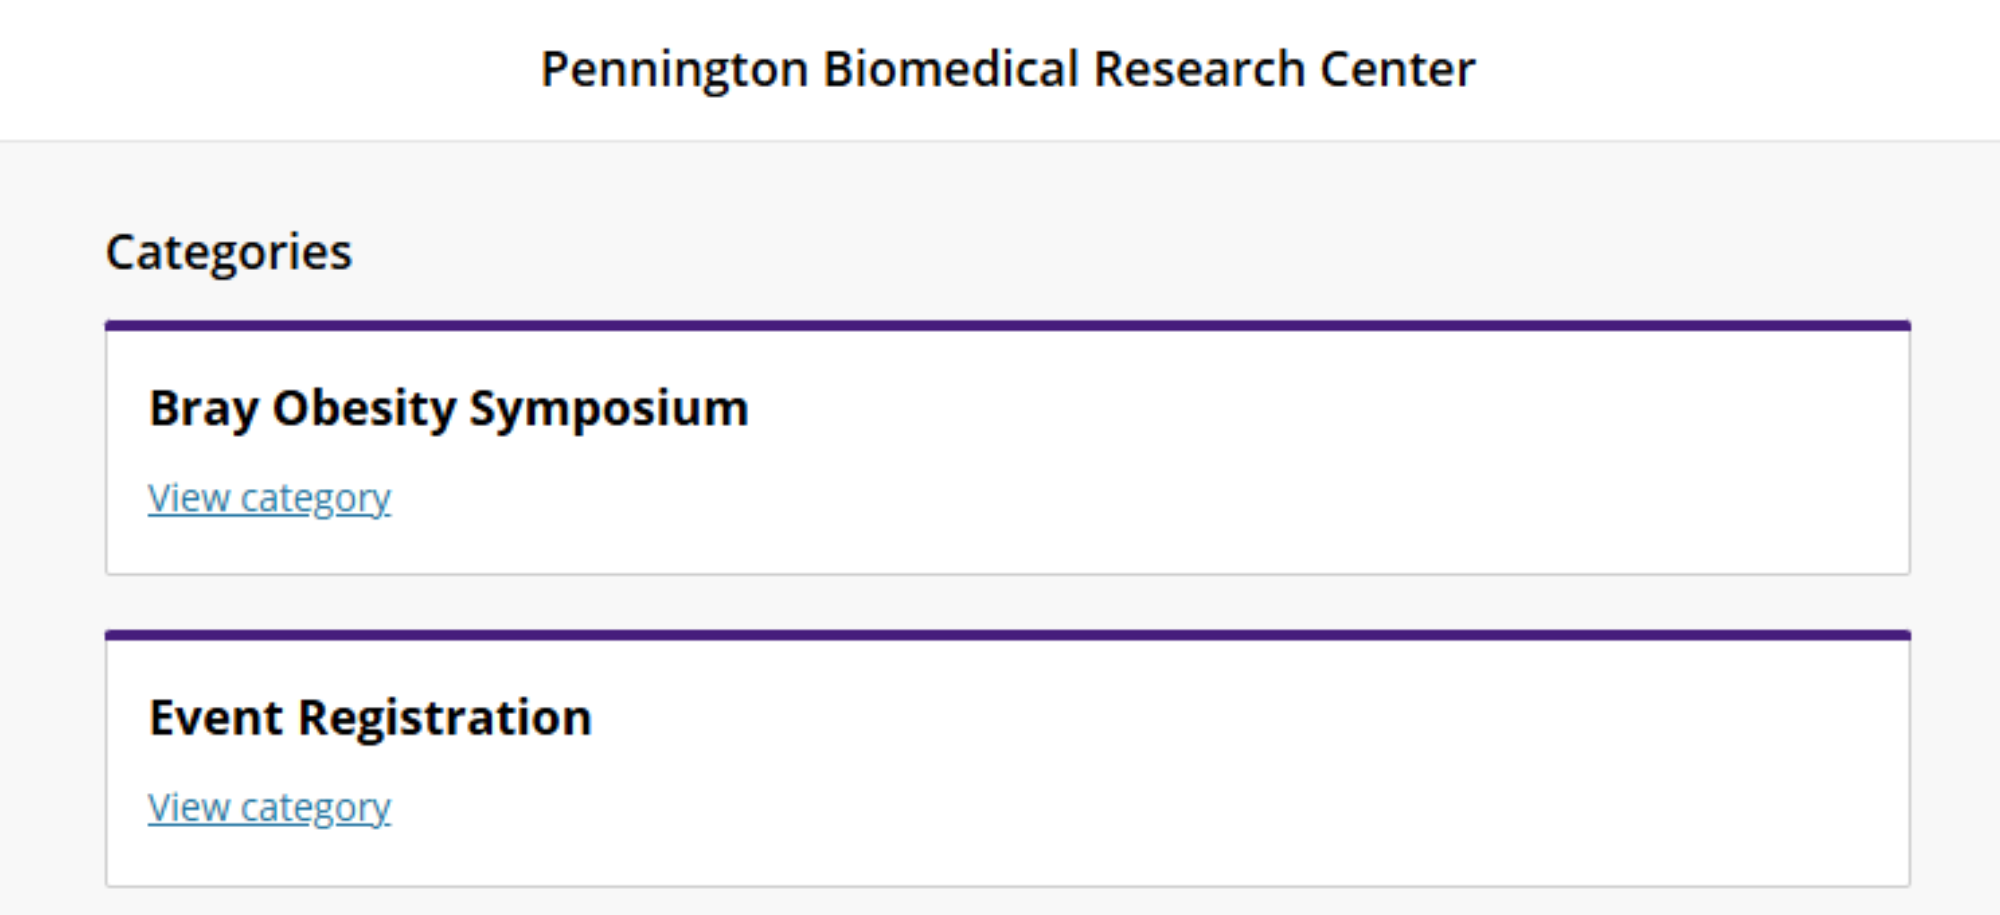Open Event Registration's View category link
The width and height of the screenshot is (2000, 915).
[269, 808]
